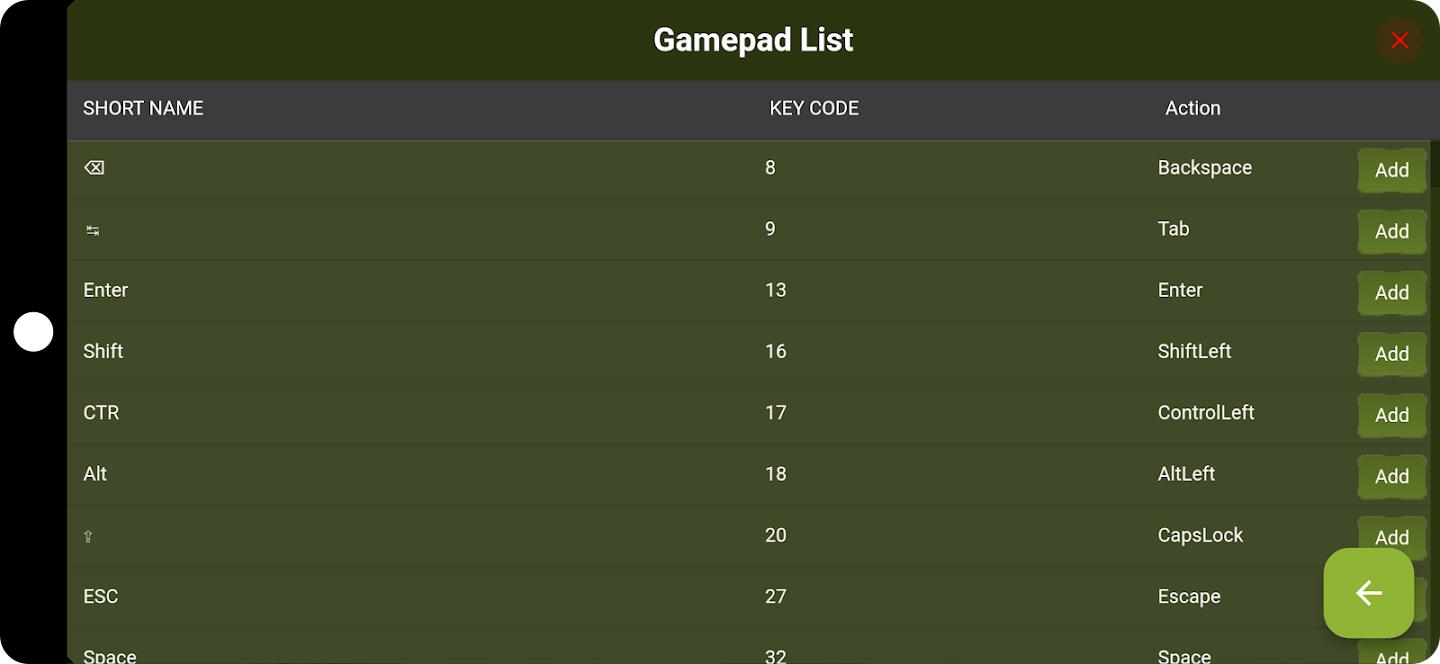Click the tab key symbol icon
1440x664 pixels.
tap(92, 230)
